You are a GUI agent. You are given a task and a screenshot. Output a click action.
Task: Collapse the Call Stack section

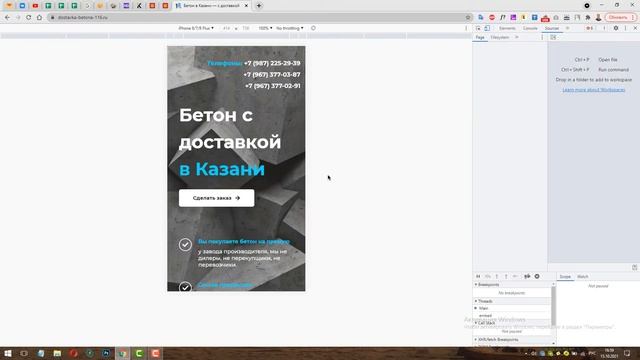[512, 323]
